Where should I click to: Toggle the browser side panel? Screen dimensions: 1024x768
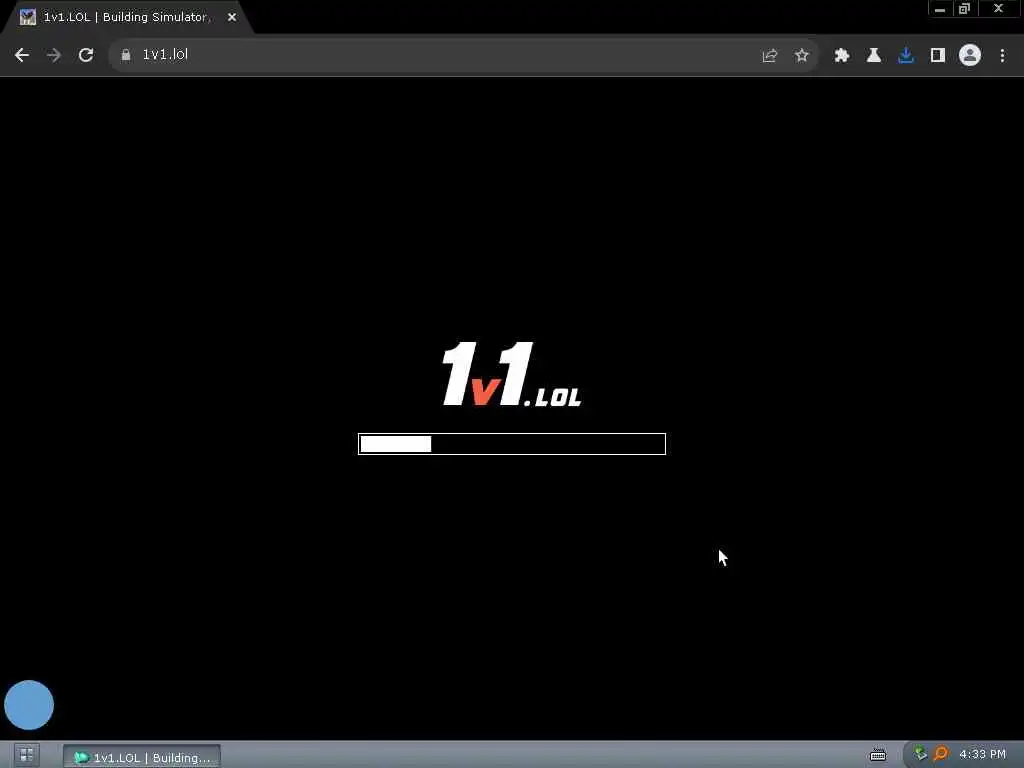pos(937,56)
